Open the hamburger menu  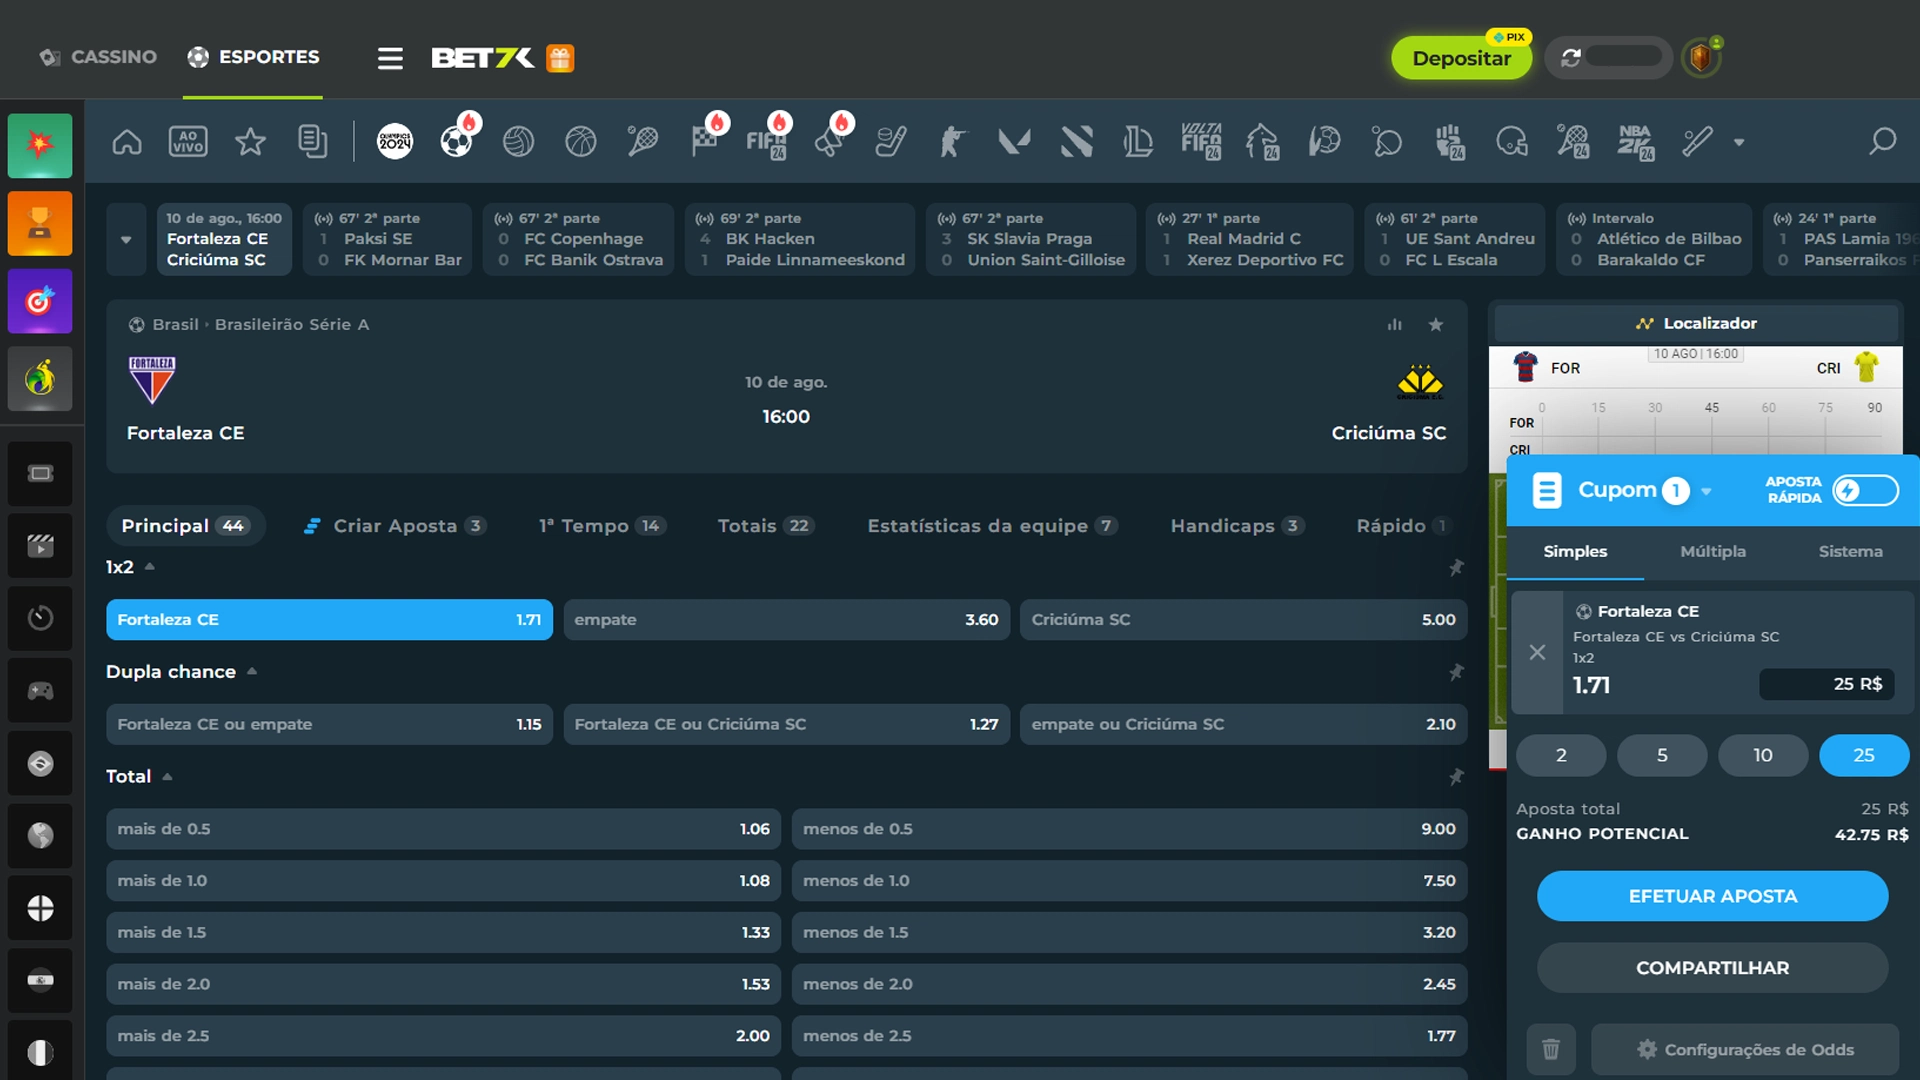[x=390, y=58]
